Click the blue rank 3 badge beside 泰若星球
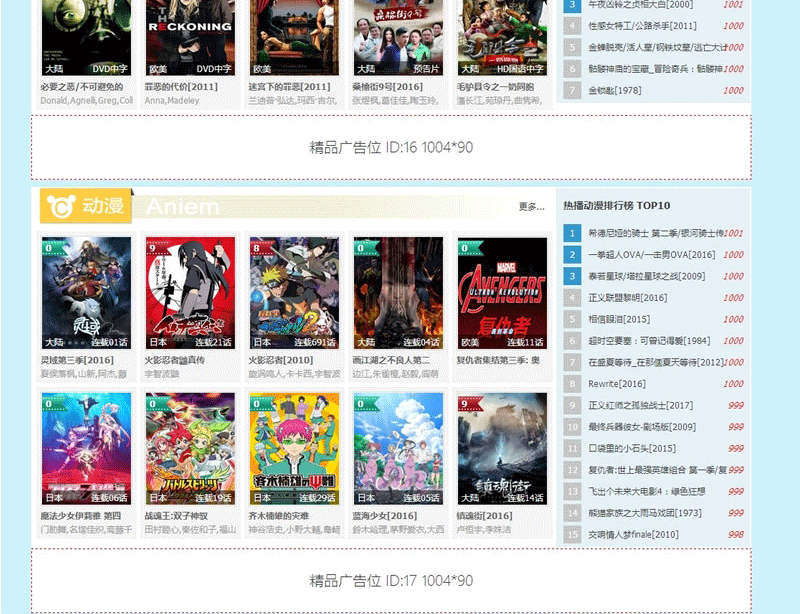Viewport: 800px width, 614px height. tap(572, 276)
